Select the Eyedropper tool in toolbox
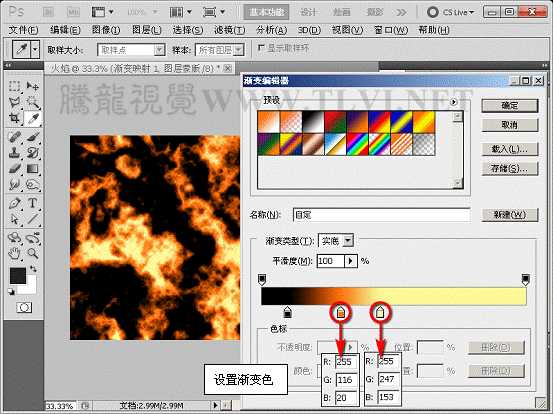The image size is (553, 414). [33, 119]
